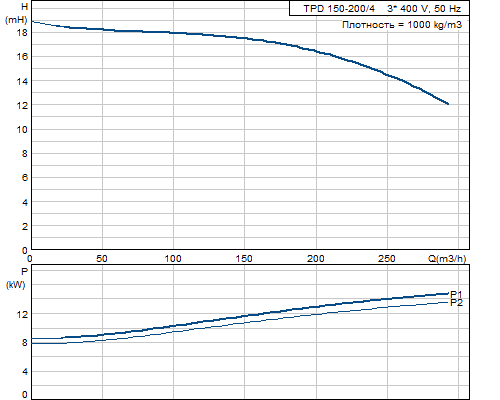Click the 8 tick on power axis
Viewport: 500px width, 400px height.
(x=25, y=343)
